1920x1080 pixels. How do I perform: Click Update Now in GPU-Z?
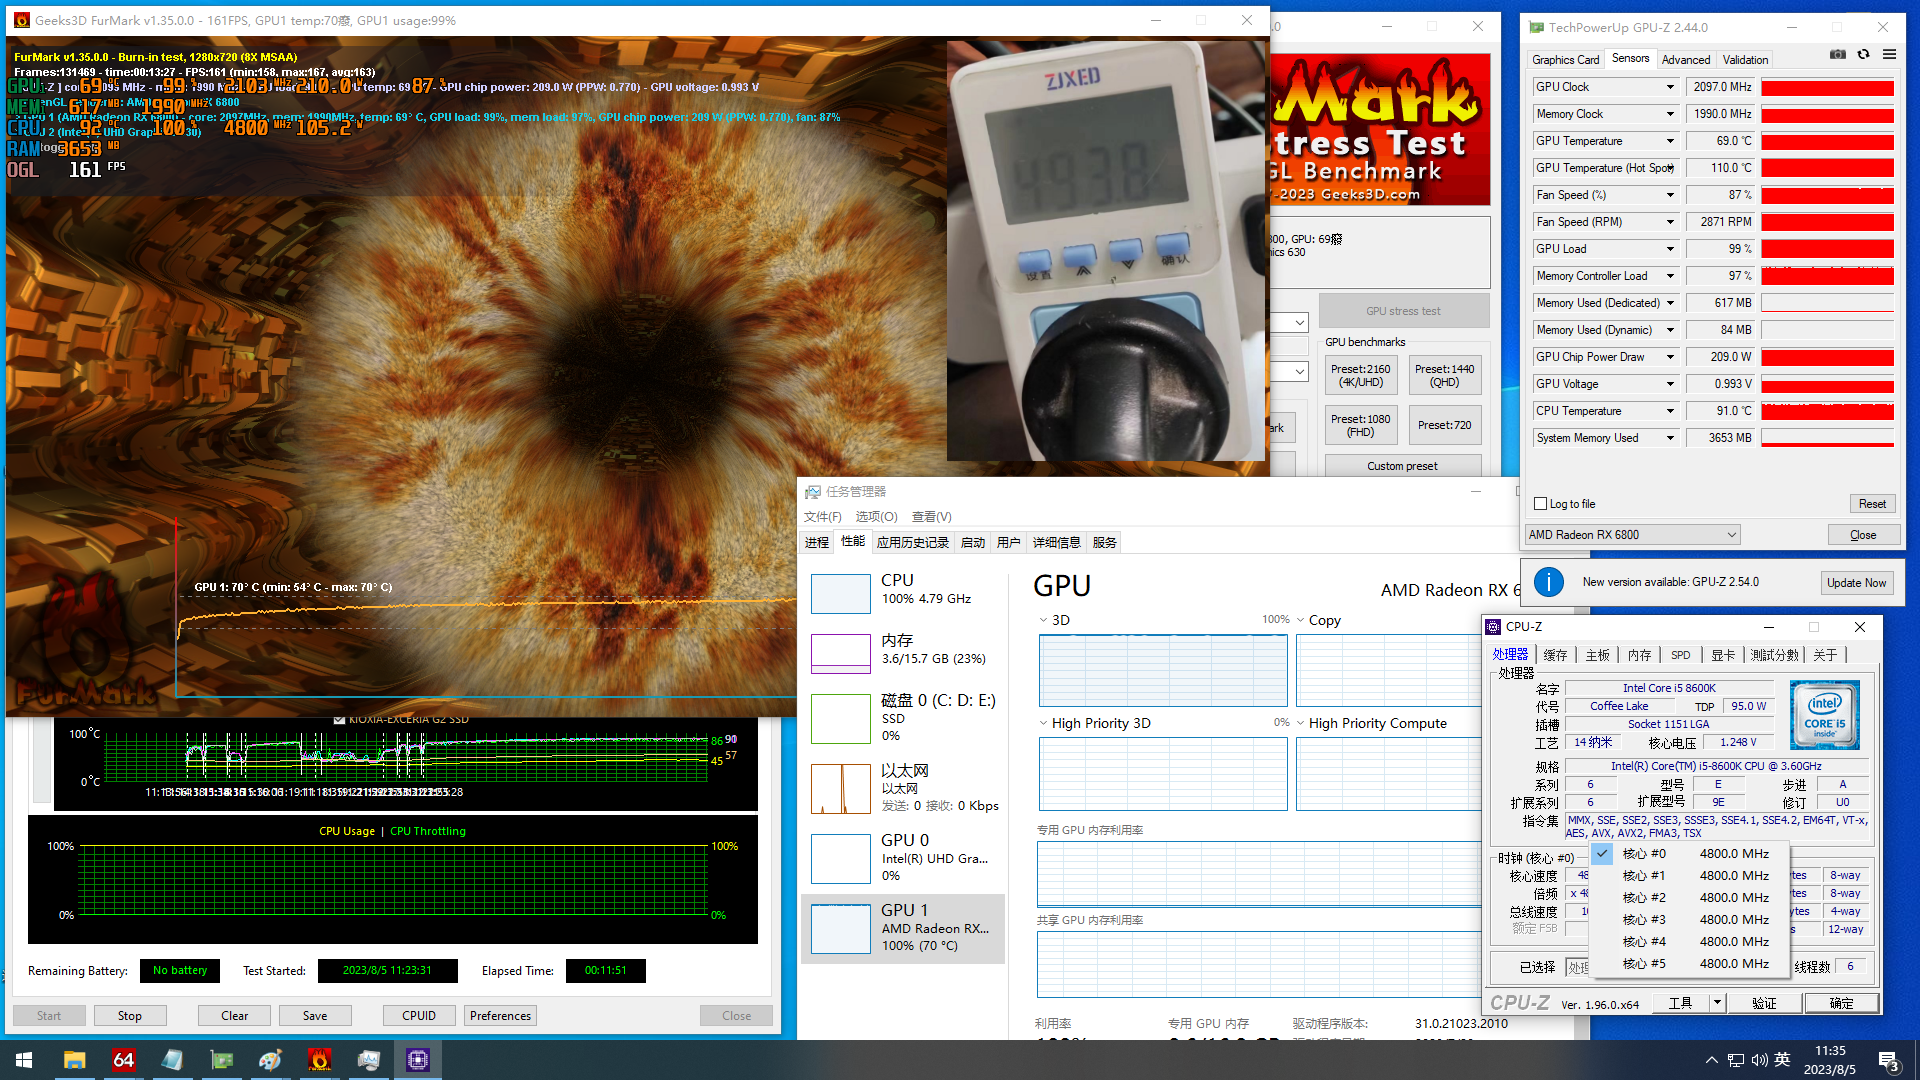(1856, 583)
